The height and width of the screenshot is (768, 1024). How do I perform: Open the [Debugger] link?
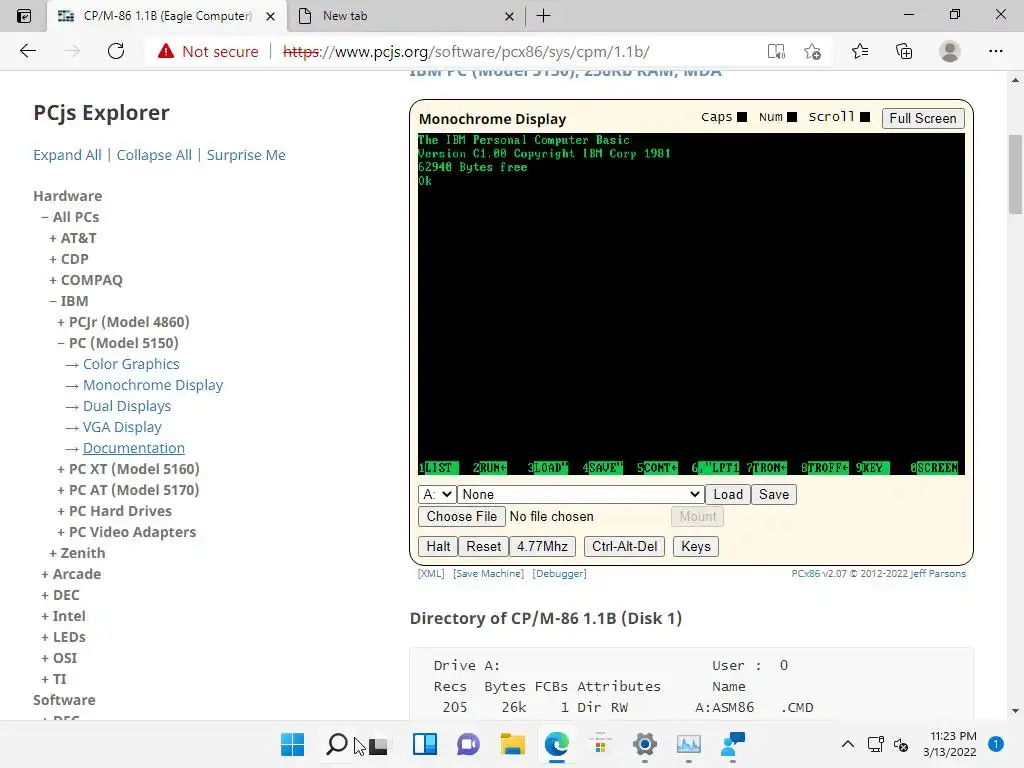click(559, 573)
